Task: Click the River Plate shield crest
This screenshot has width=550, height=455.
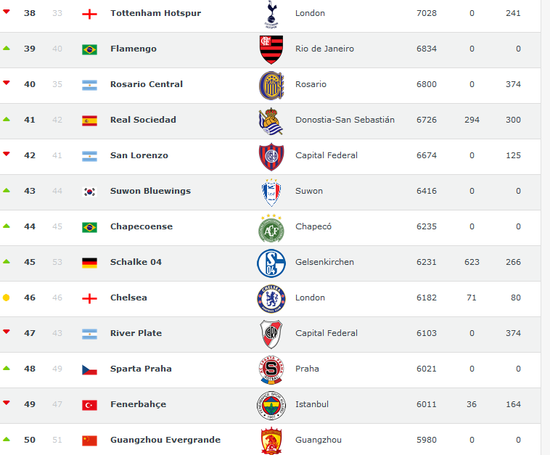Action: 271,334
